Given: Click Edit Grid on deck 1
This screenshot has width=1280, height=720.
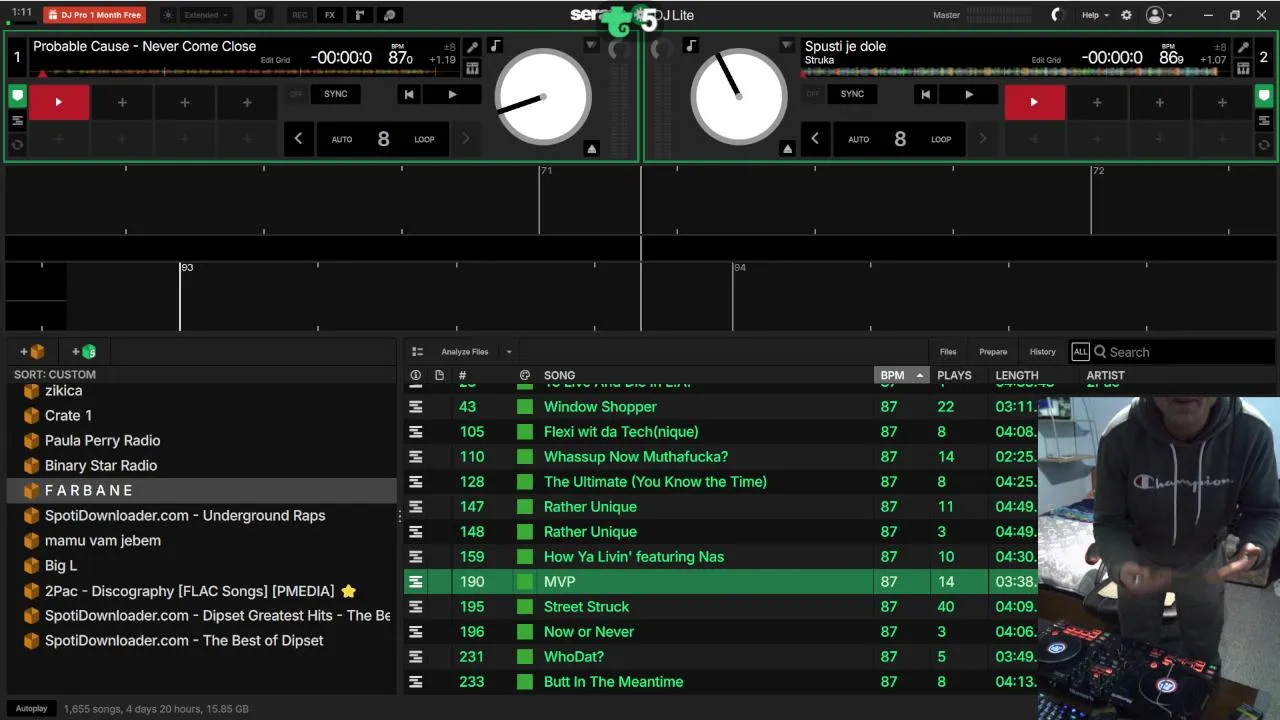Looking at the screenshot, I should coord(275,60).
